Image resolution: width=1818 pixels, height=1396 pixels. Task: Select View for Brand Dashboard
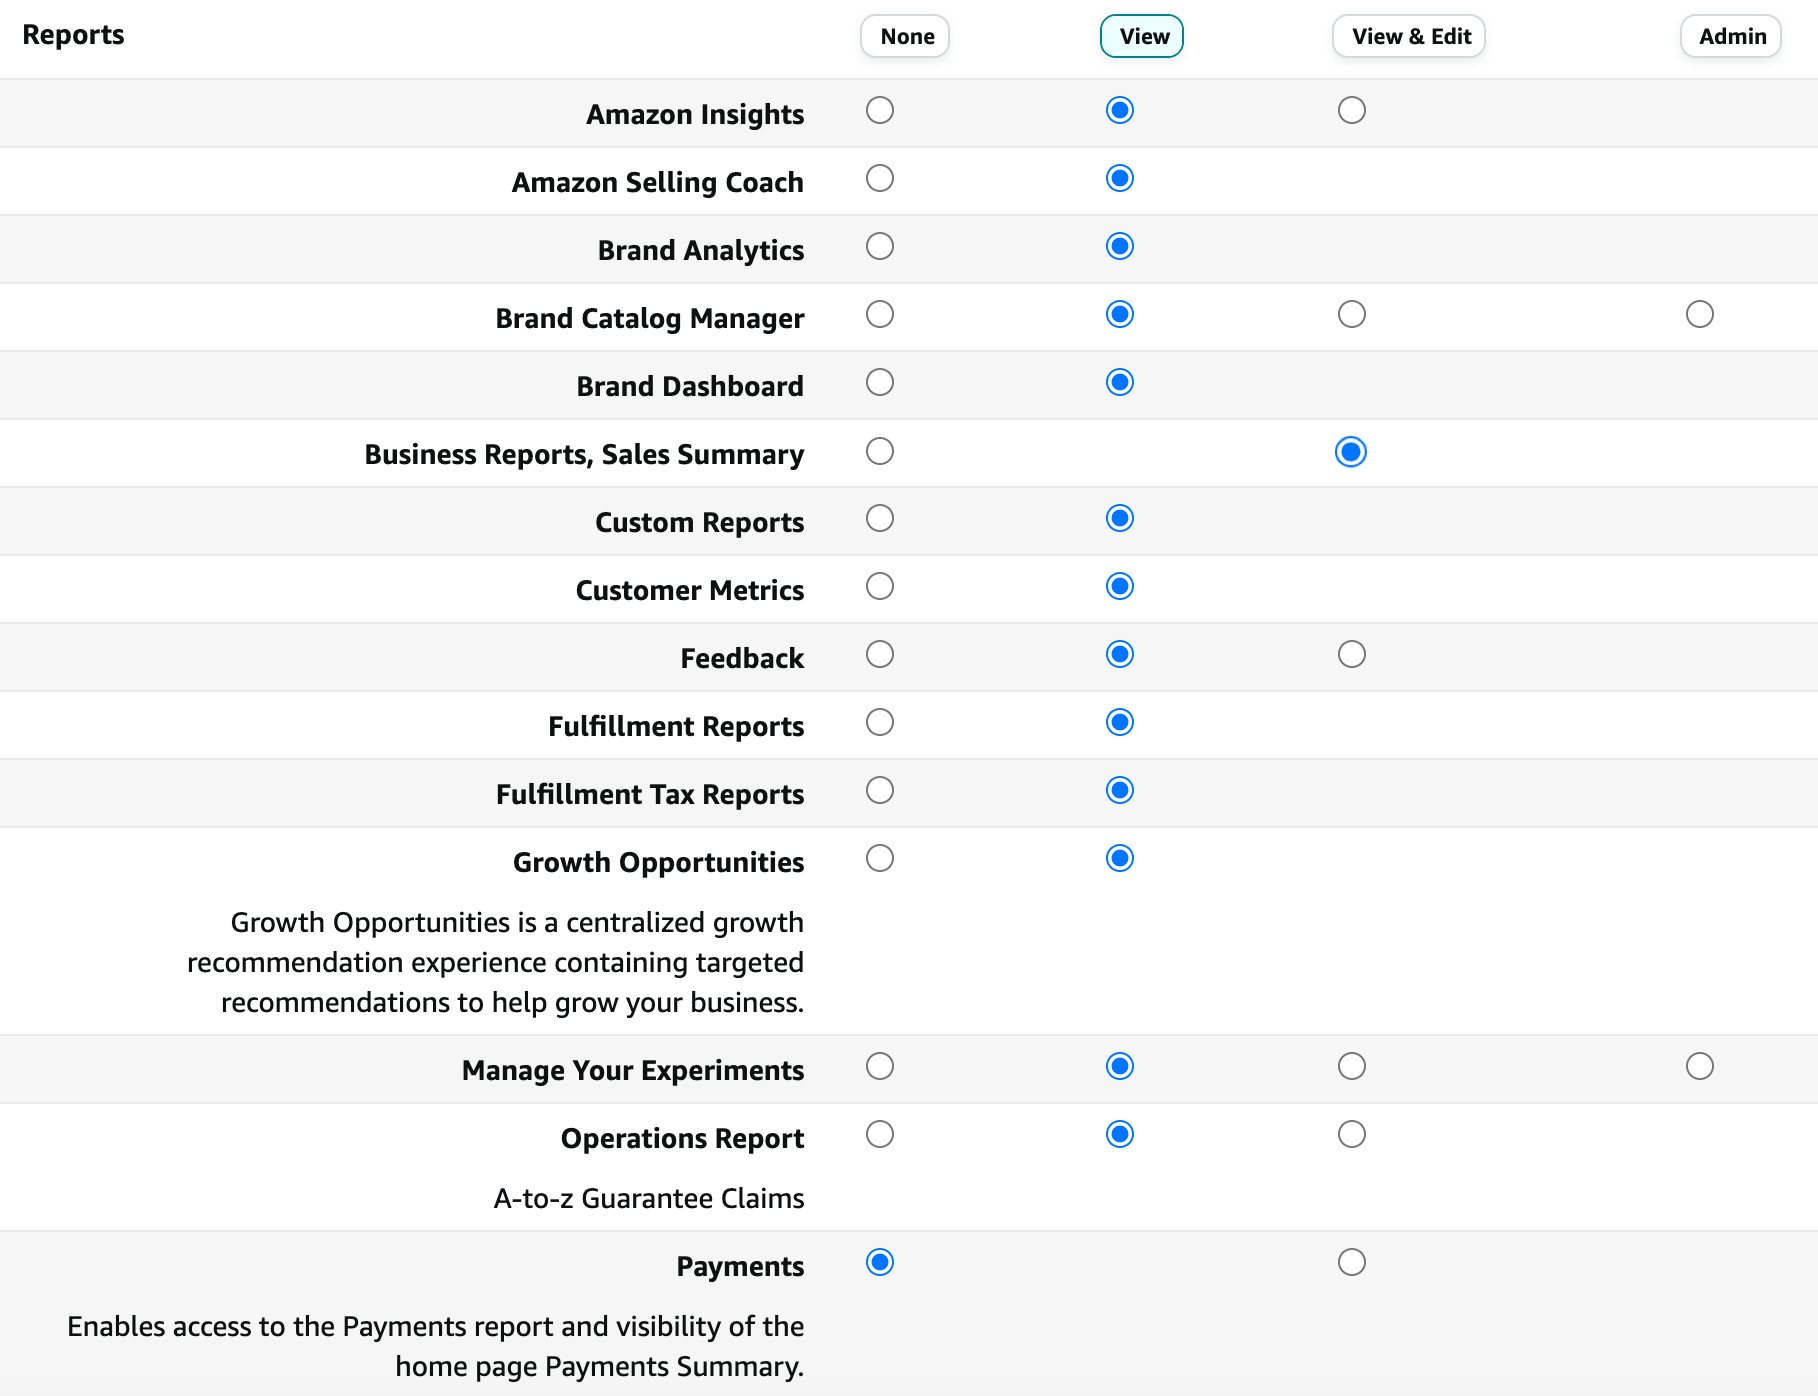(1119, 382)
